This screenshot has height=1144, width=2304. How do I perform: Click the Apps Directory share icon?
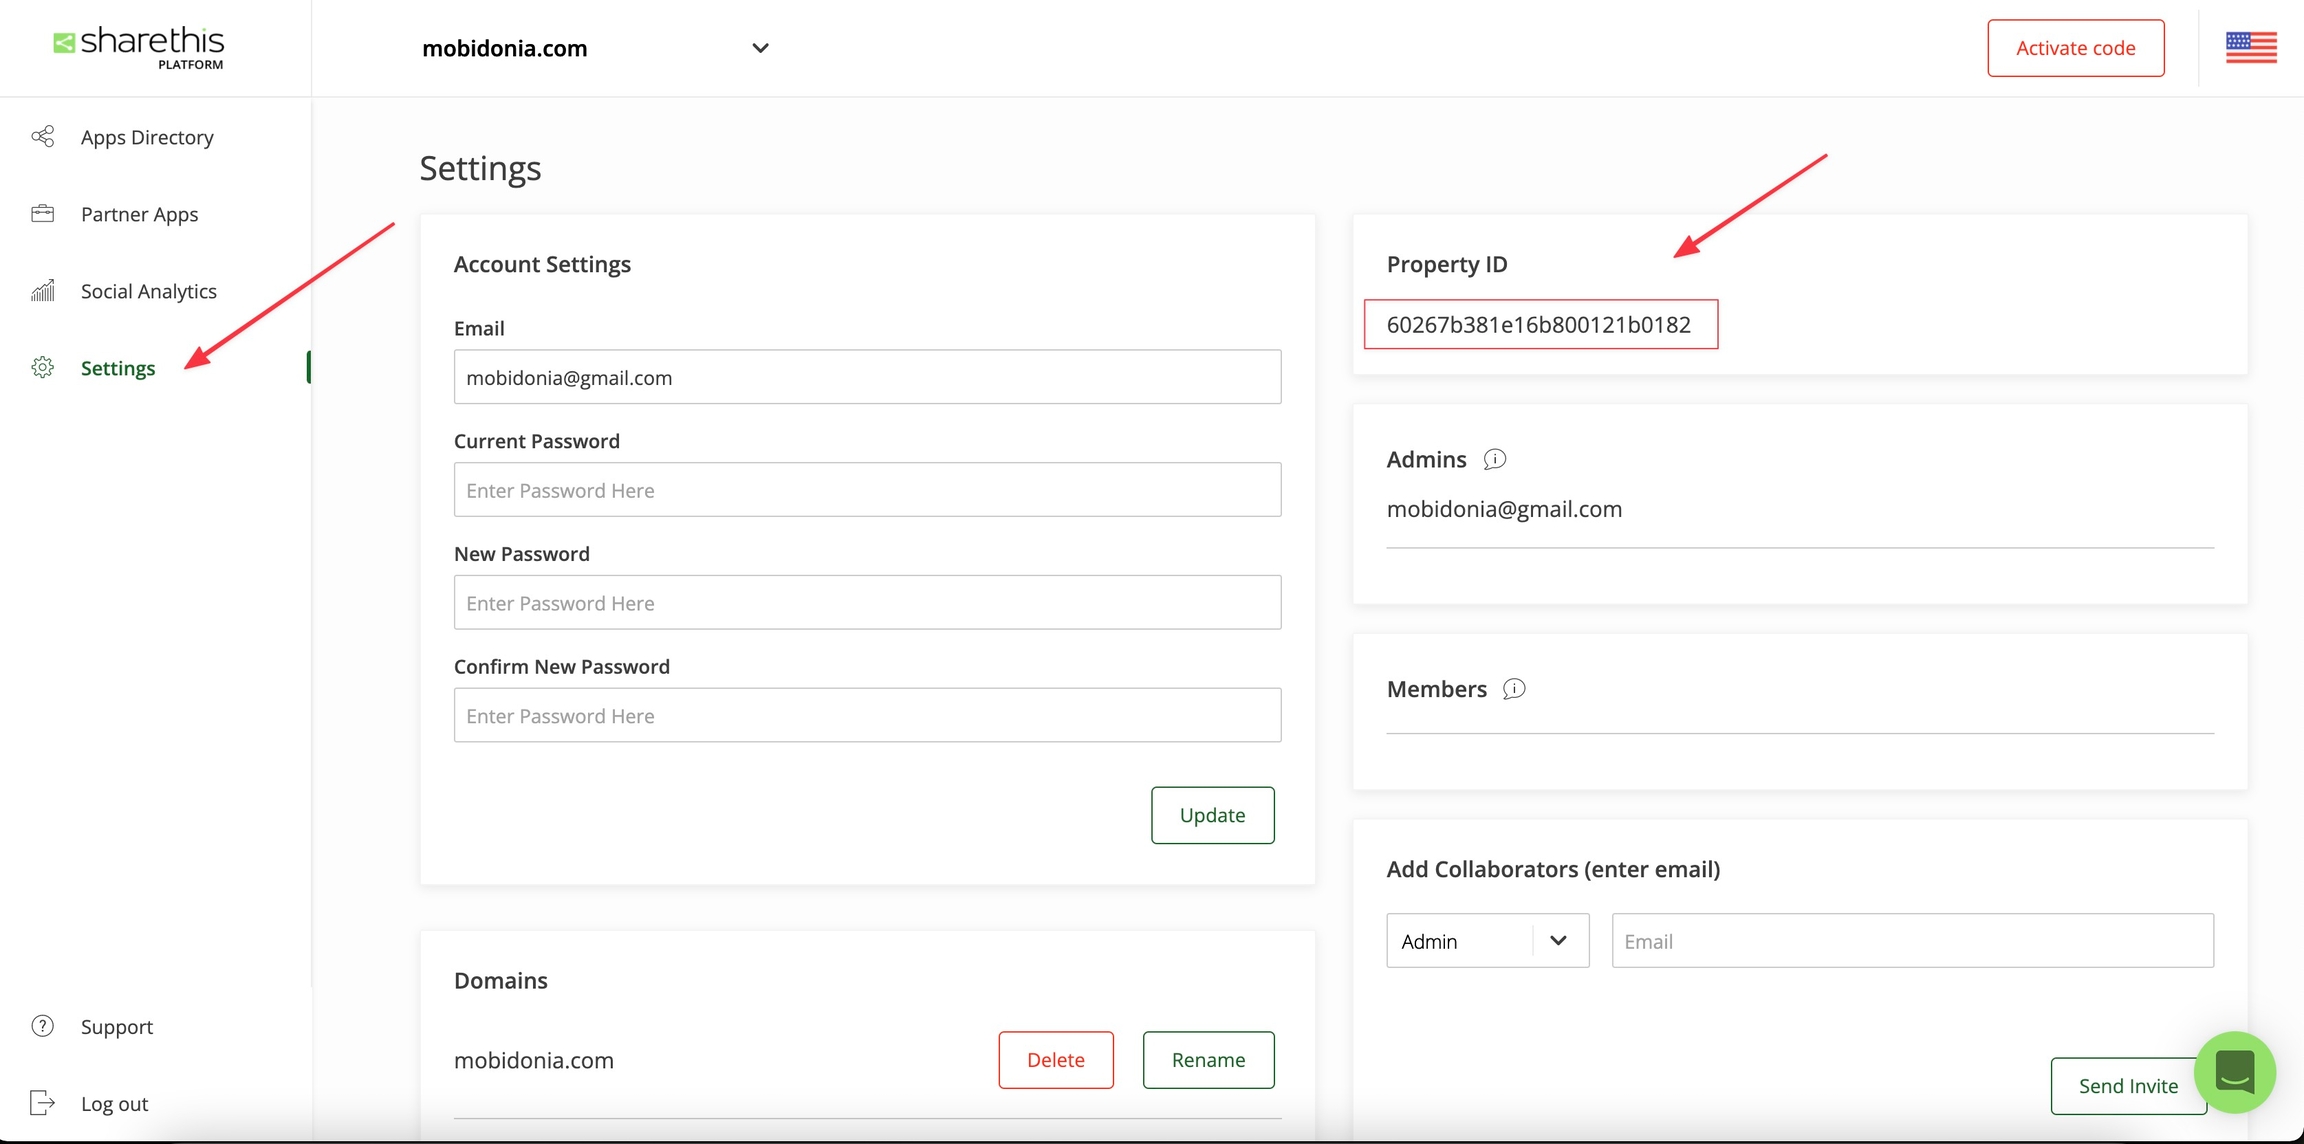(42, 137)
